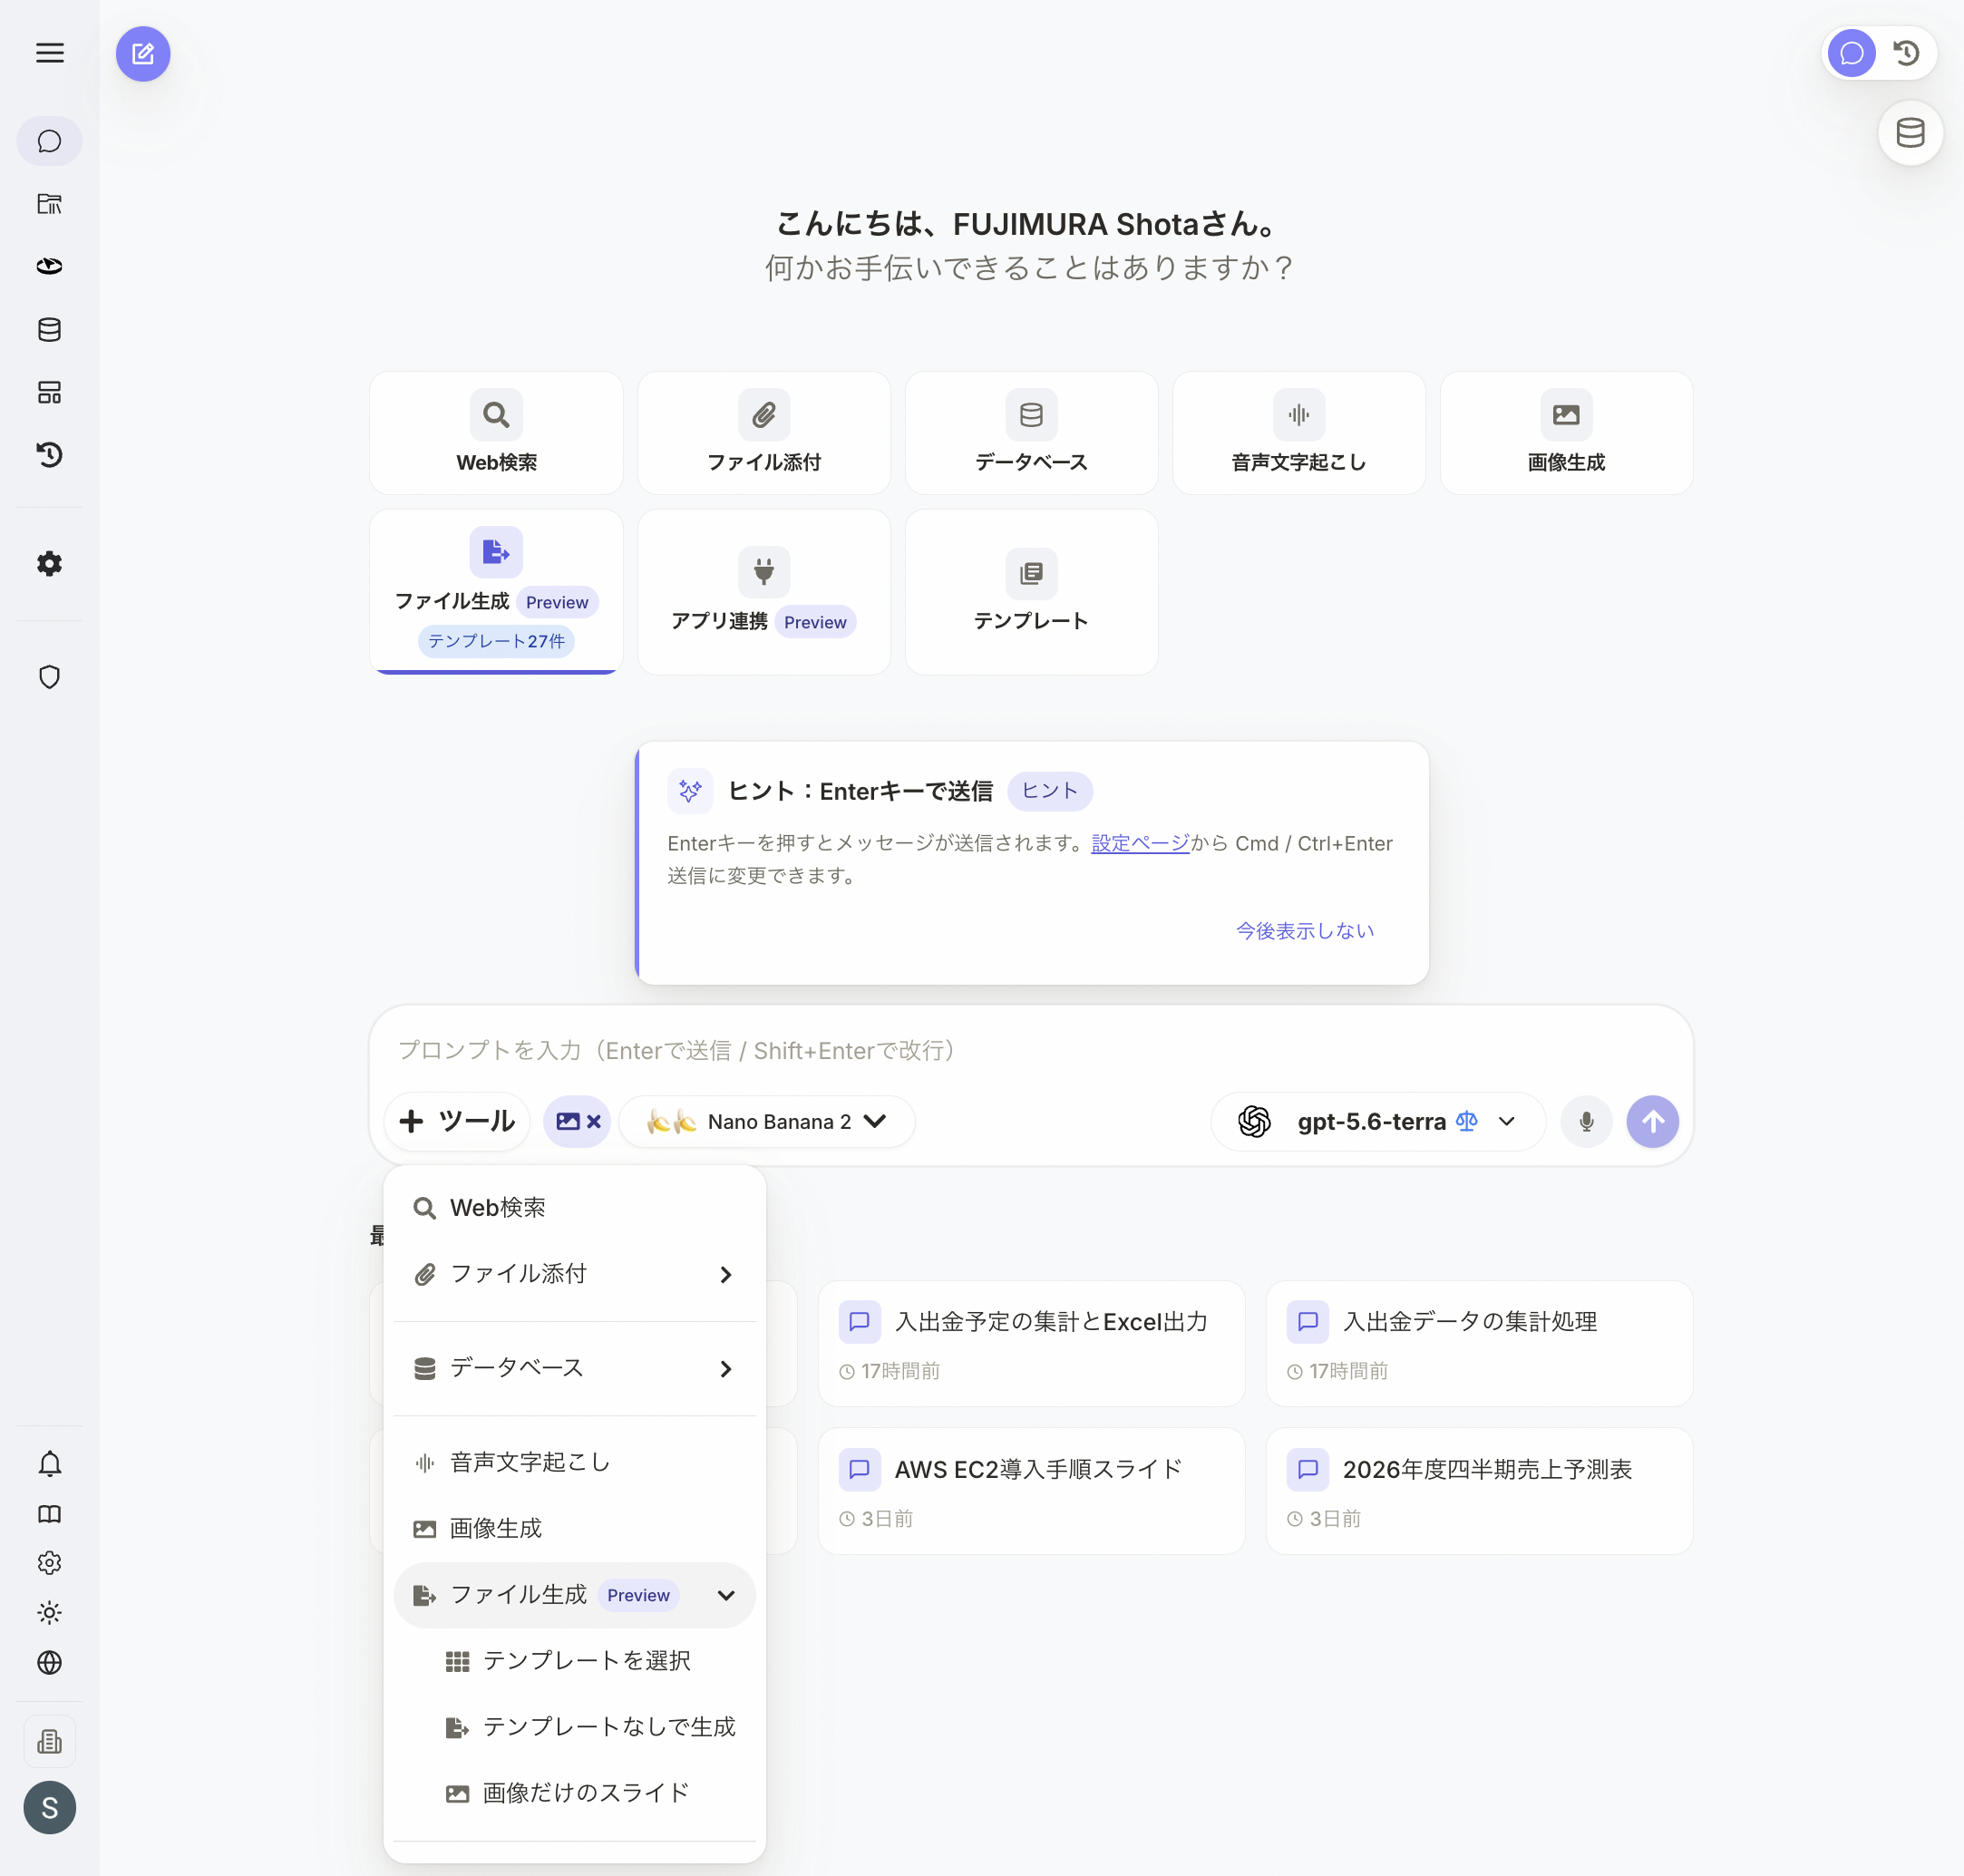Open the chat section in sidebar
This screenshot has height=1876, width=1964.
pos(49,141)
